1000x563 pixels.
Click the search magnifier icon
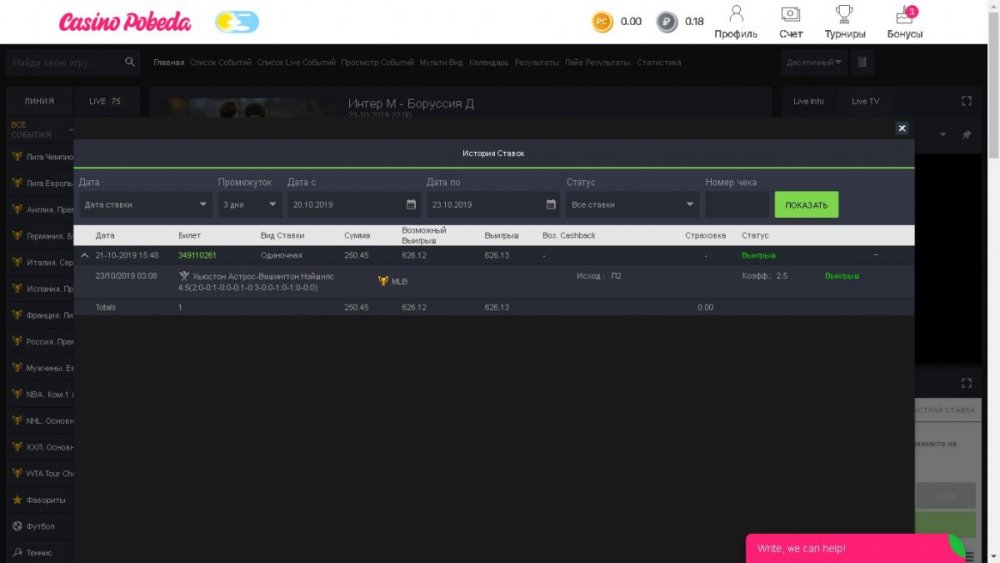pos(130,62)
